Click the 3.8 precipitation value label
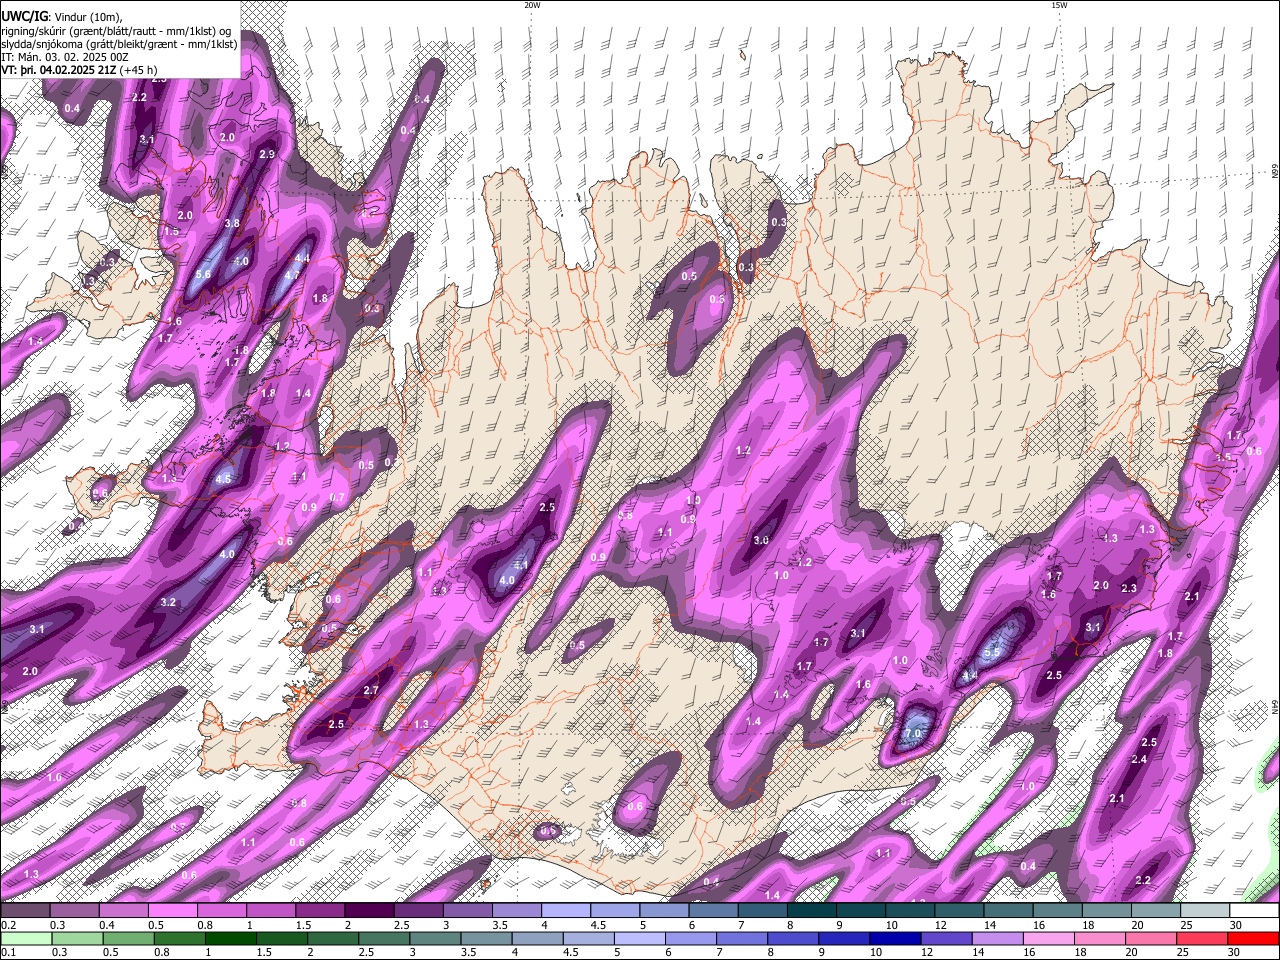 tap(232, 223)
